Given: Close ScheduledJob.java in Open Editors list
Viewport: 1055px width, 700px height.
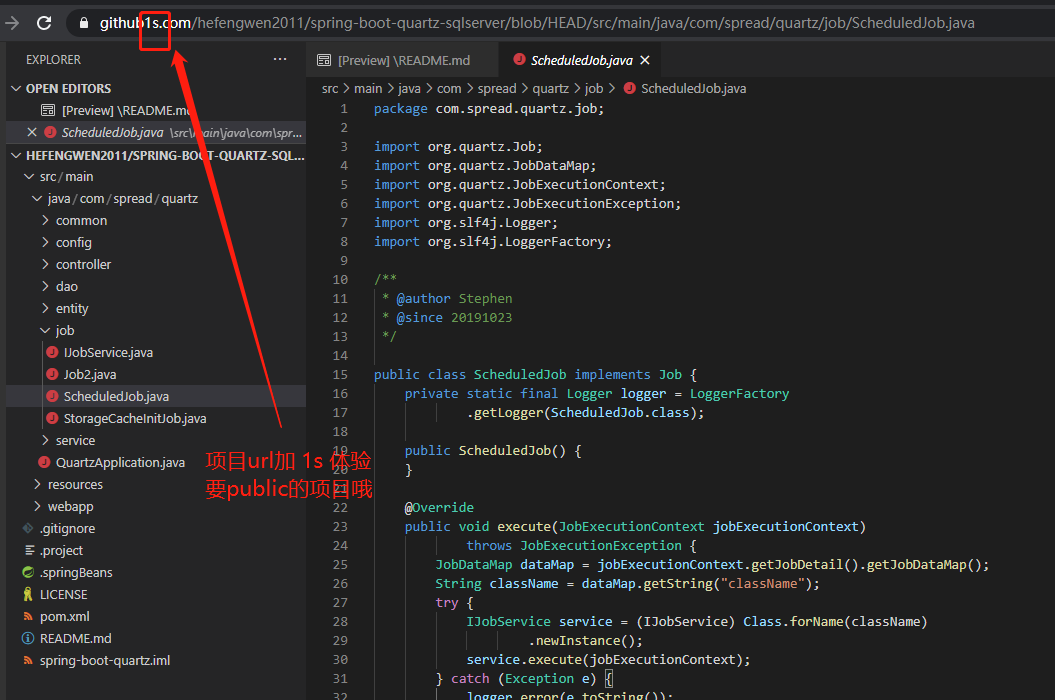Looking at the screenshot, I should tap(32, 132).
